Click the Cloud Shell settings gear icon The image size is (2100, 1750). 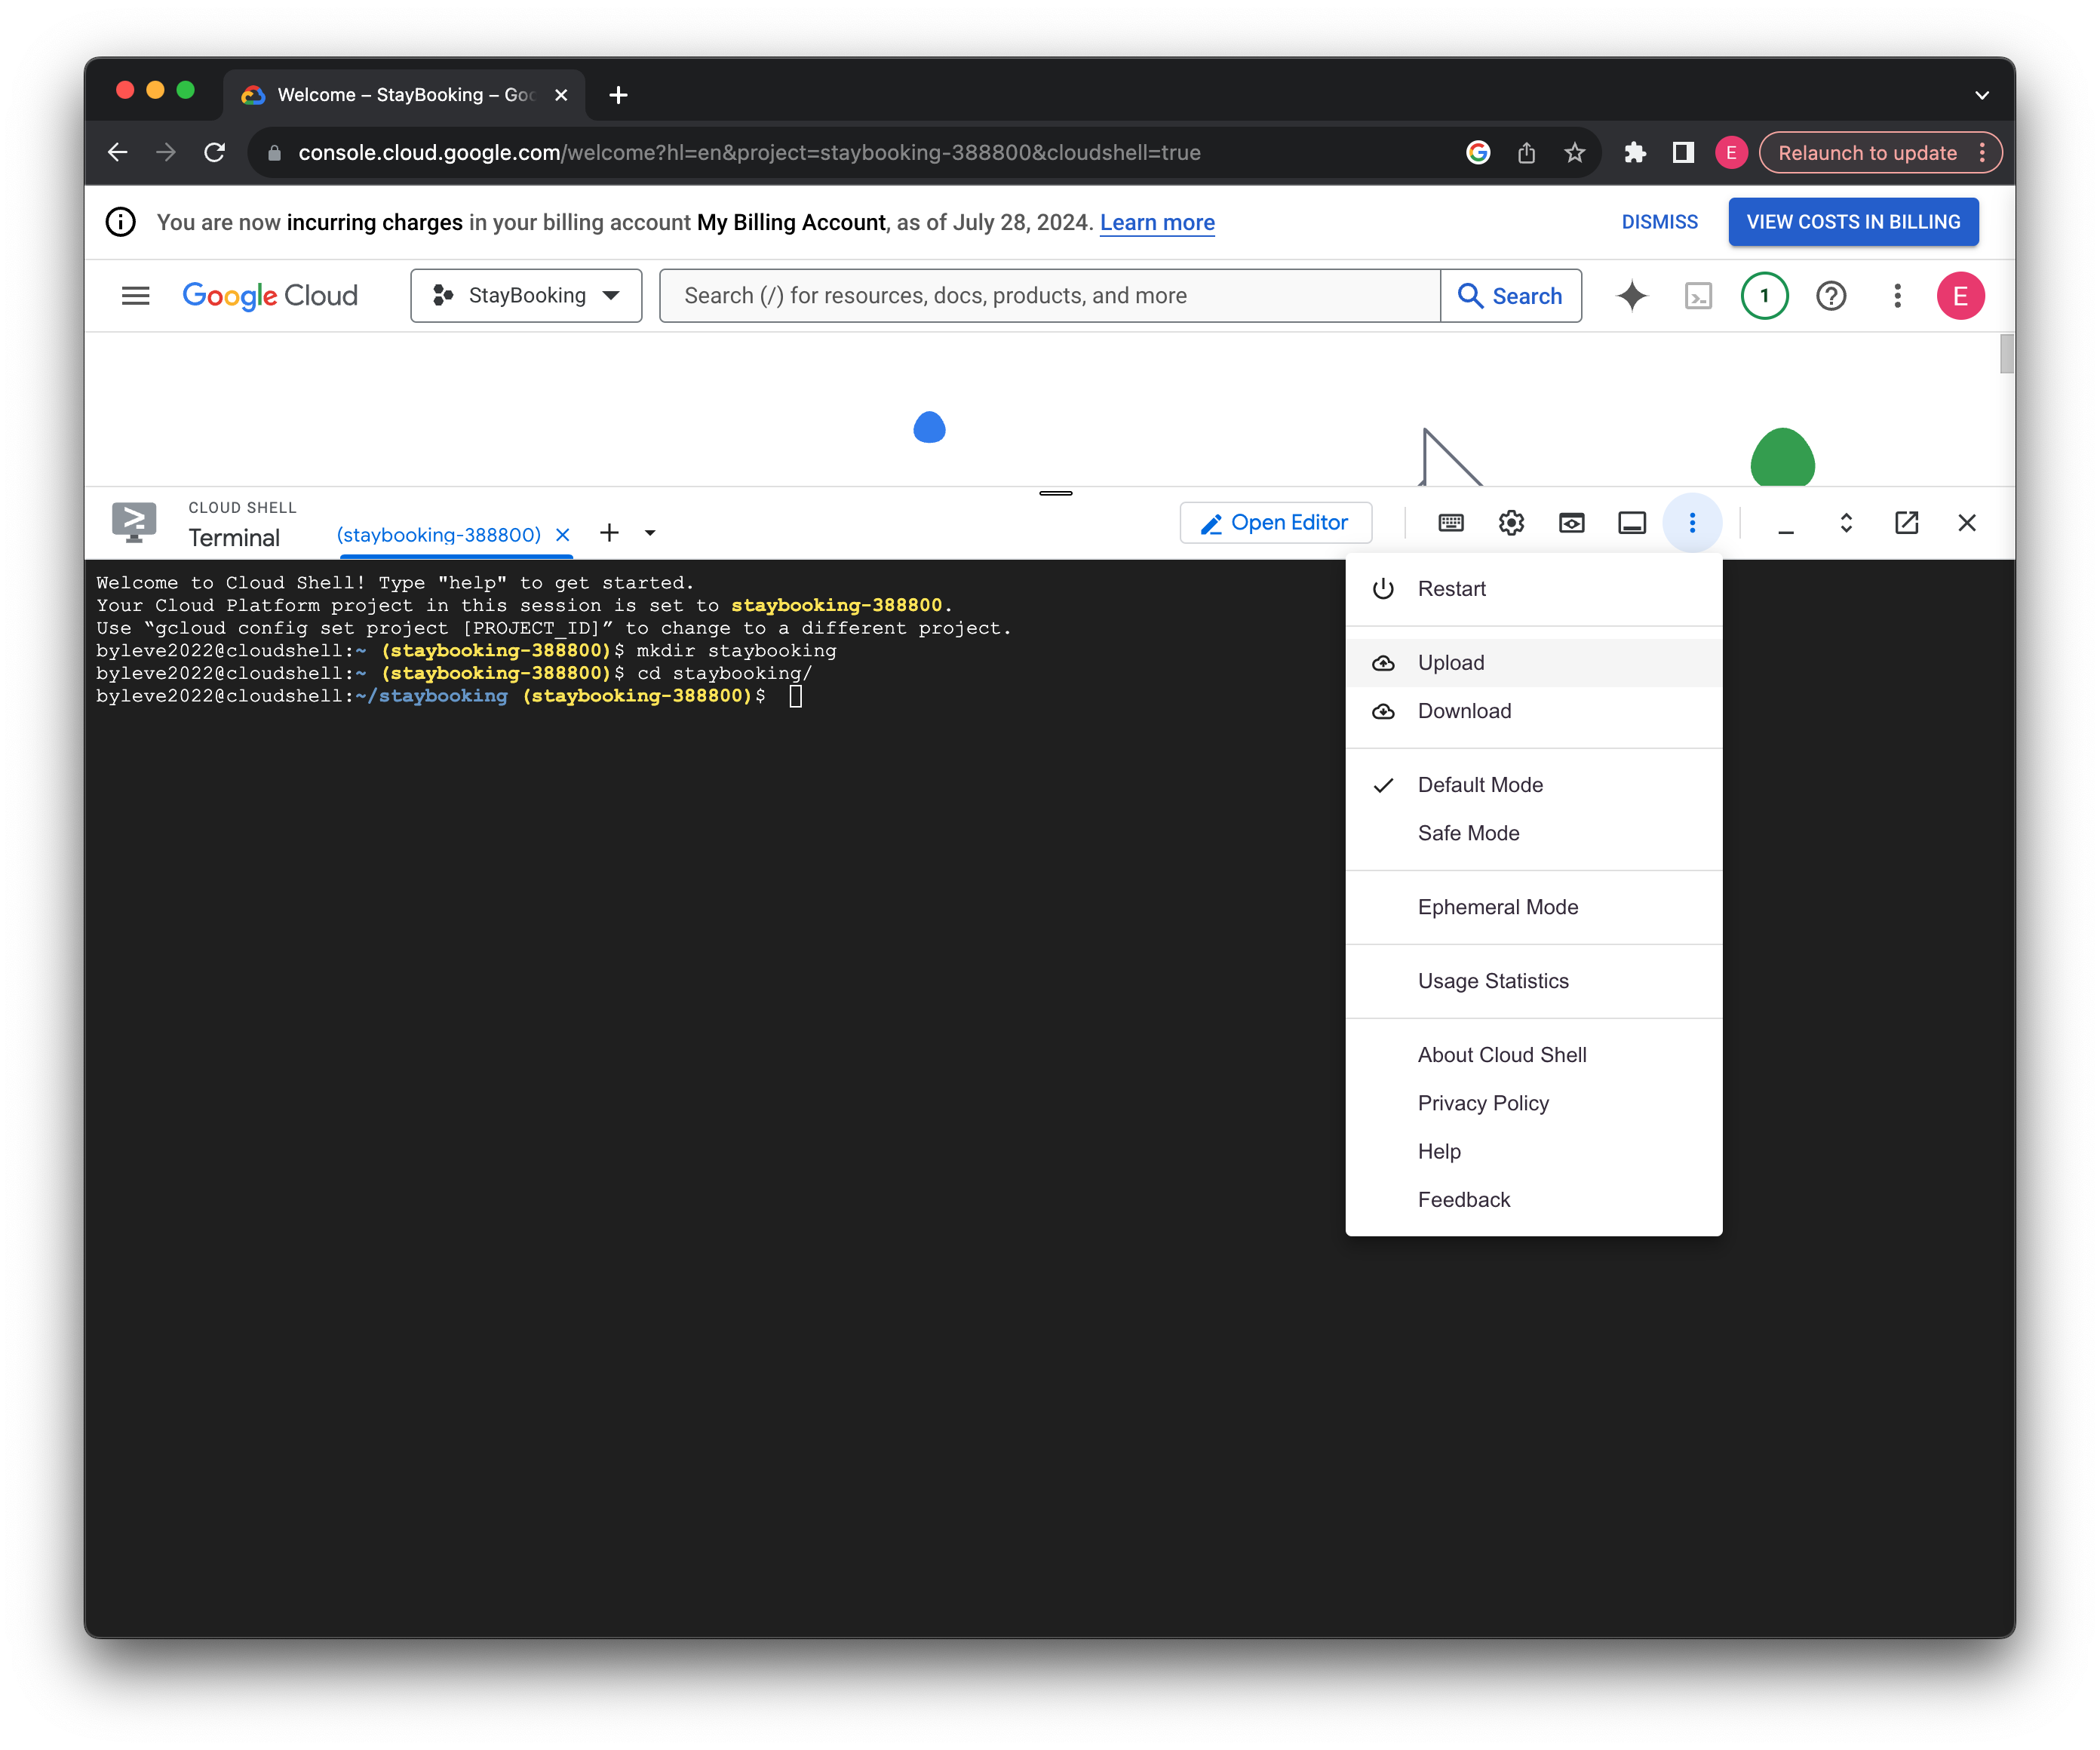pos(1510,522)
